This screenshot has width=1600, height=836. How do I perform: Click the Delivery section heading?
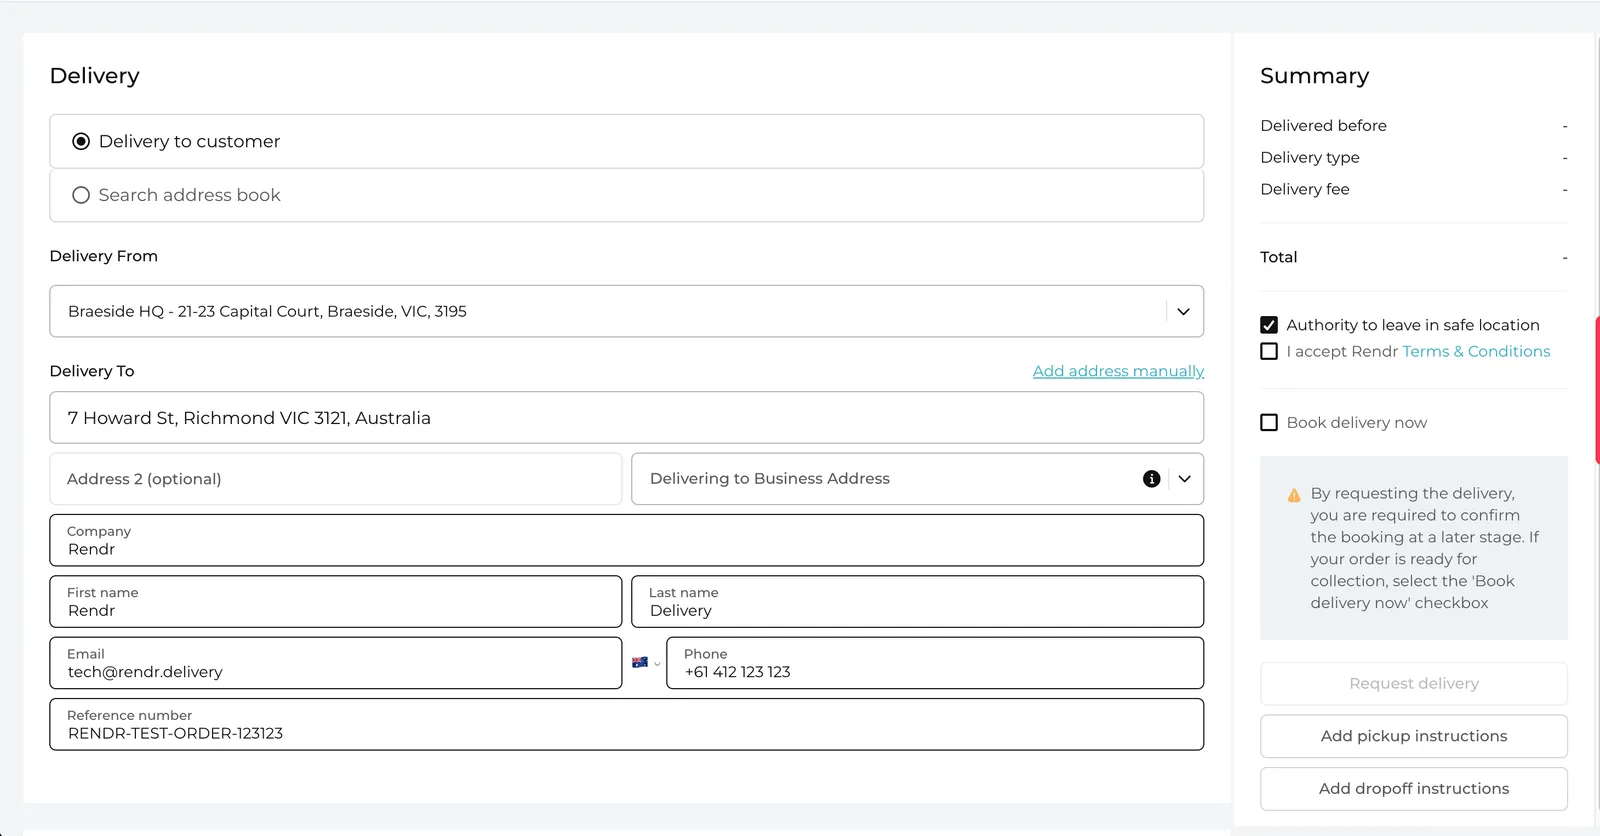pyautogui.click(x=95, y=76)
